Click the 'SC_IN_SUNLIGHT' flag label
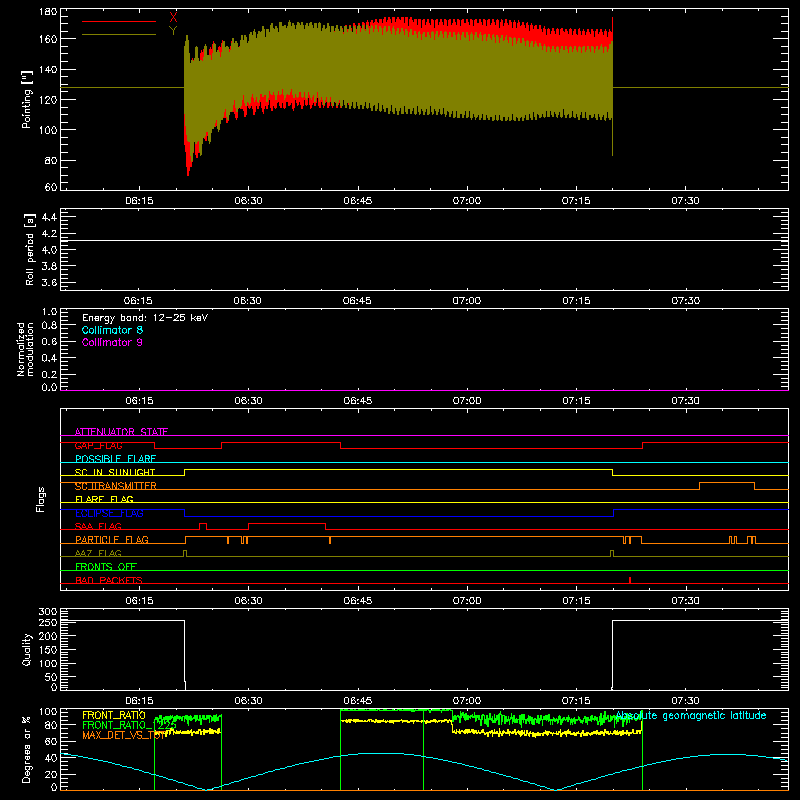The width and height of the screenshot is (800, 800). pyautogui.click(x=115, y=472)
